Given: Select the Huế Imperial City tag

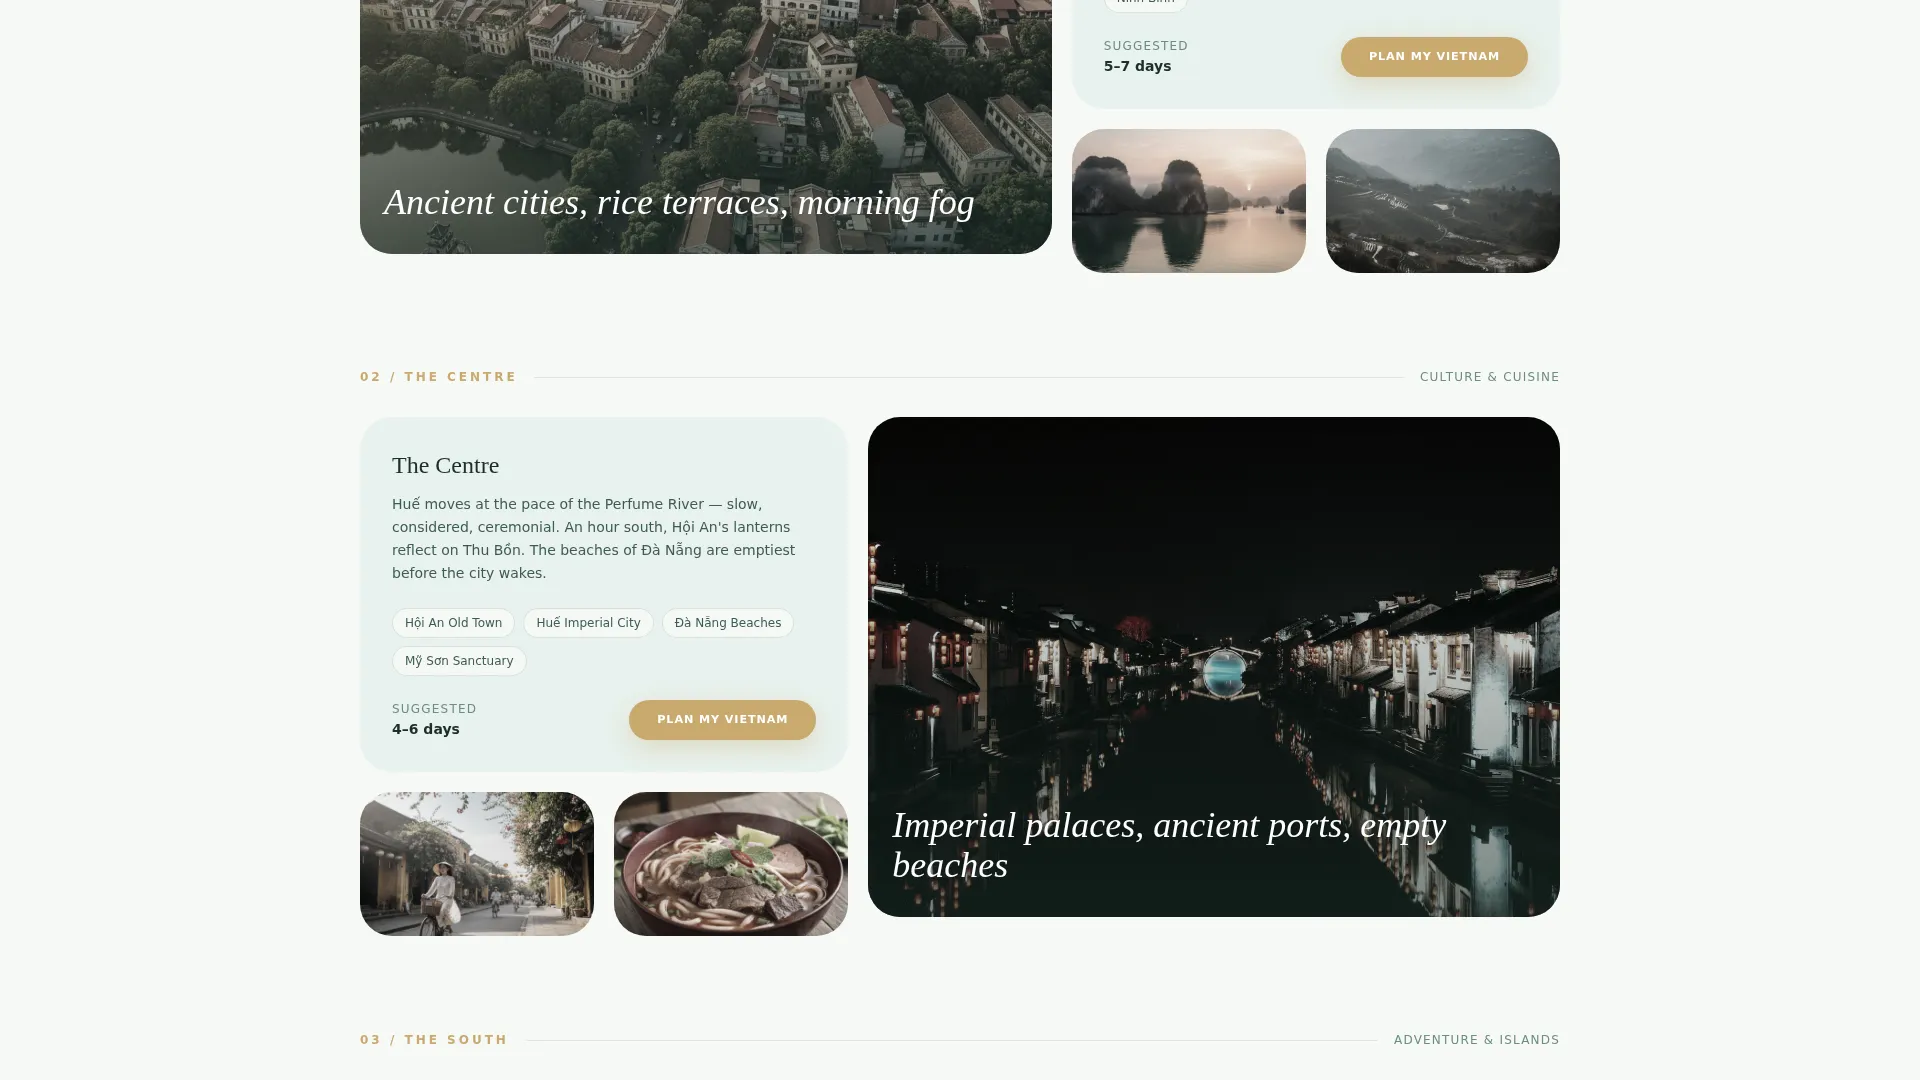Looking at the screenshot, I should tap(588, 623).
